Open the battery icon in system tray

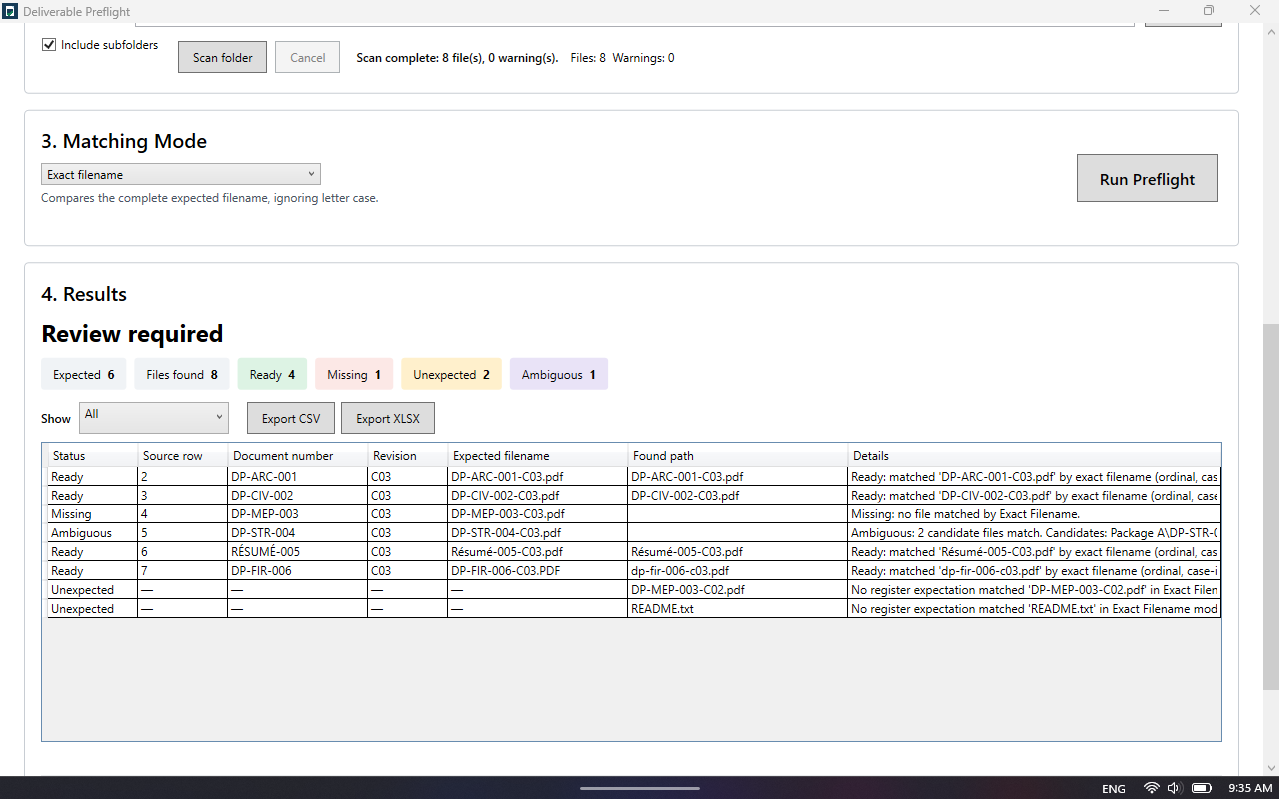tap(1203, 788)
